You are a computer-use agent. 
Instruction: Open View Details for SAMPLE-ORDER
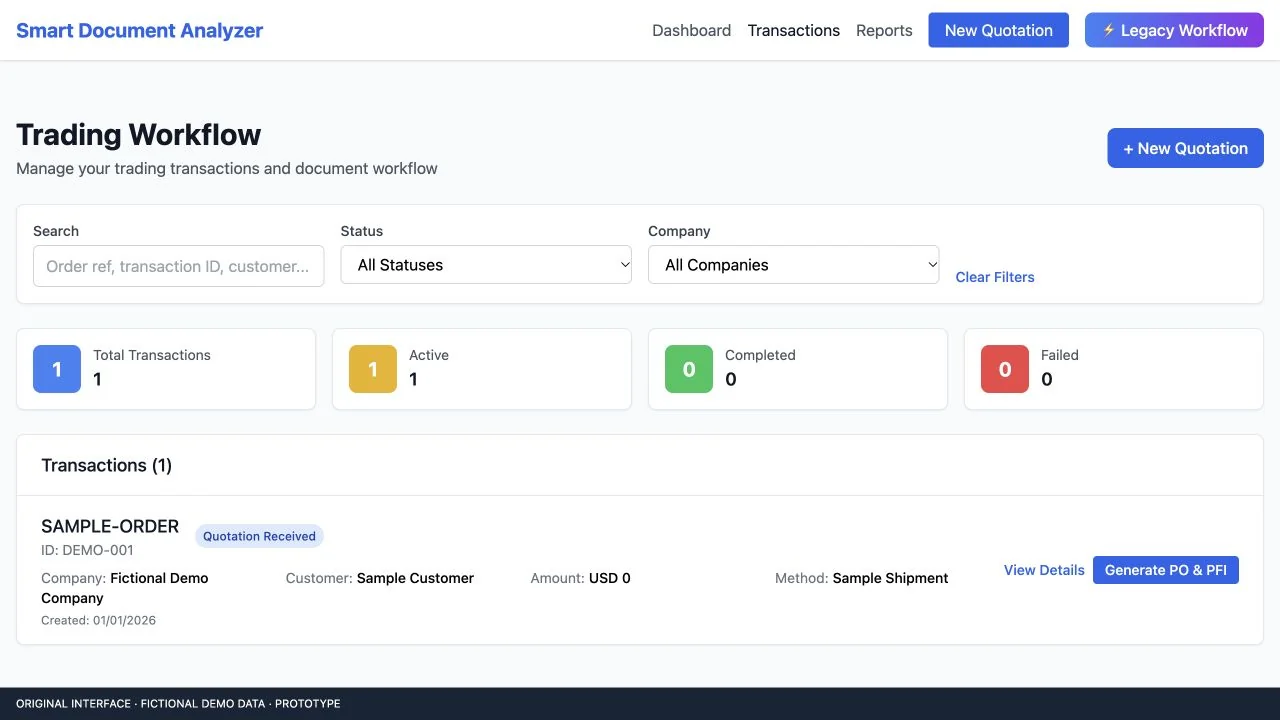[1044, 570]
